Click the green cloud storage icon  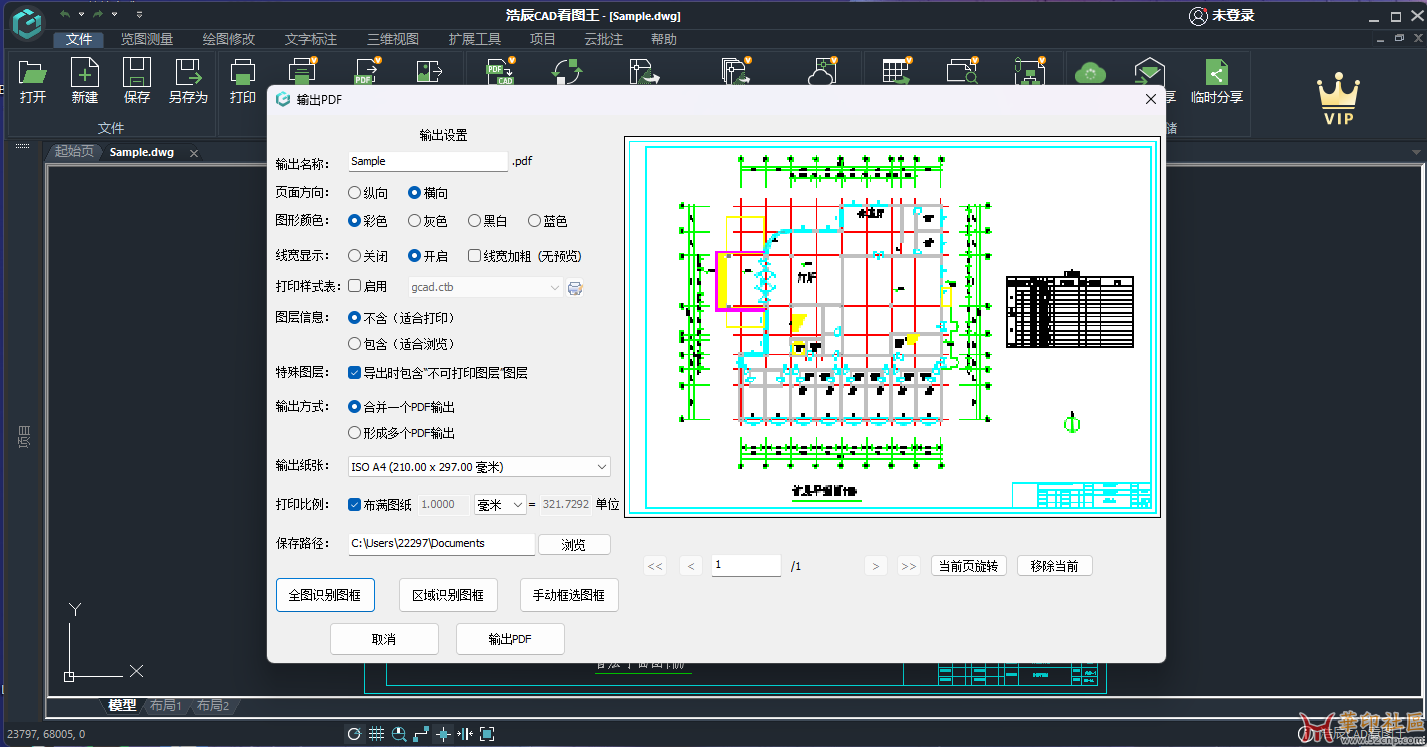tap(1090, 73)
